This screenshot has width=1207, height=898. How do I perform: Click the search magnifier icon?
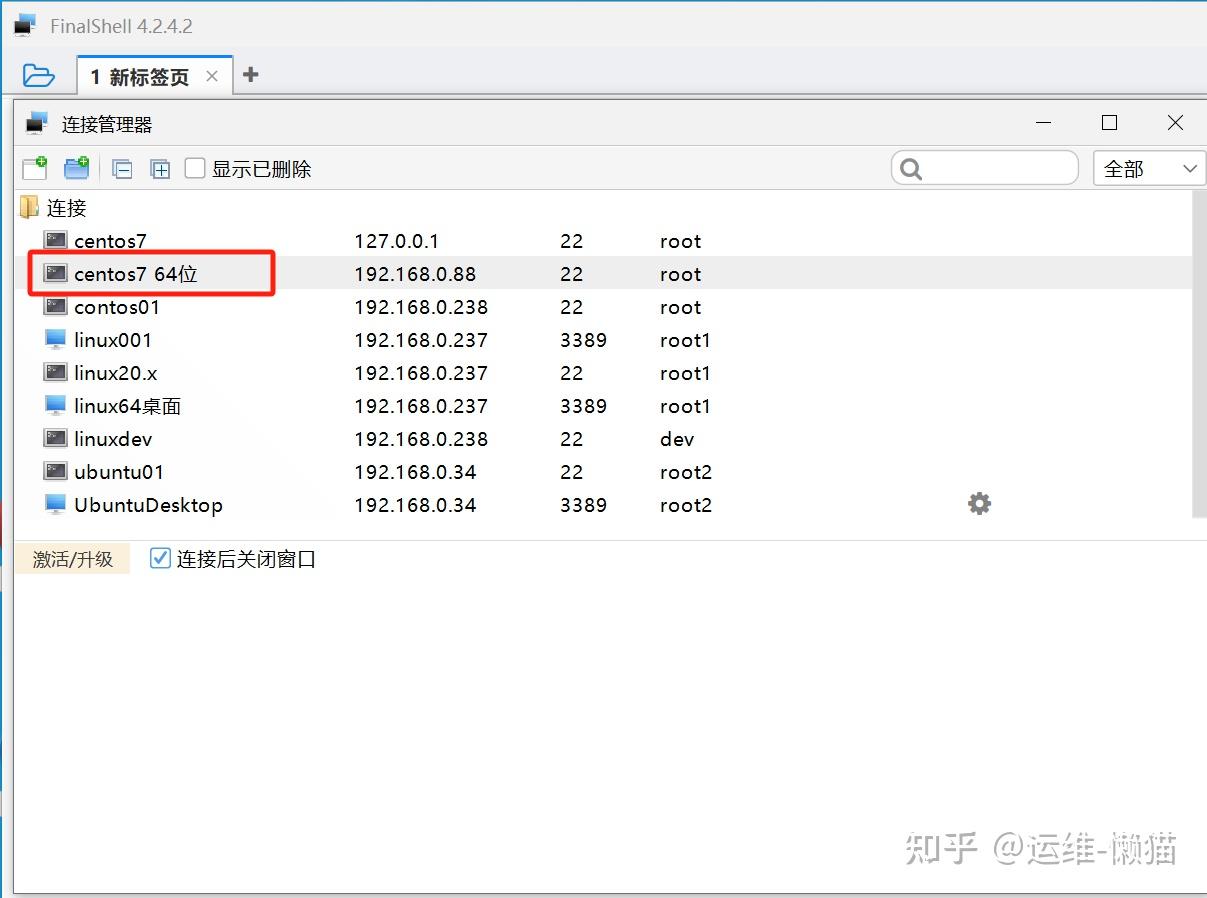coord(911,168)
